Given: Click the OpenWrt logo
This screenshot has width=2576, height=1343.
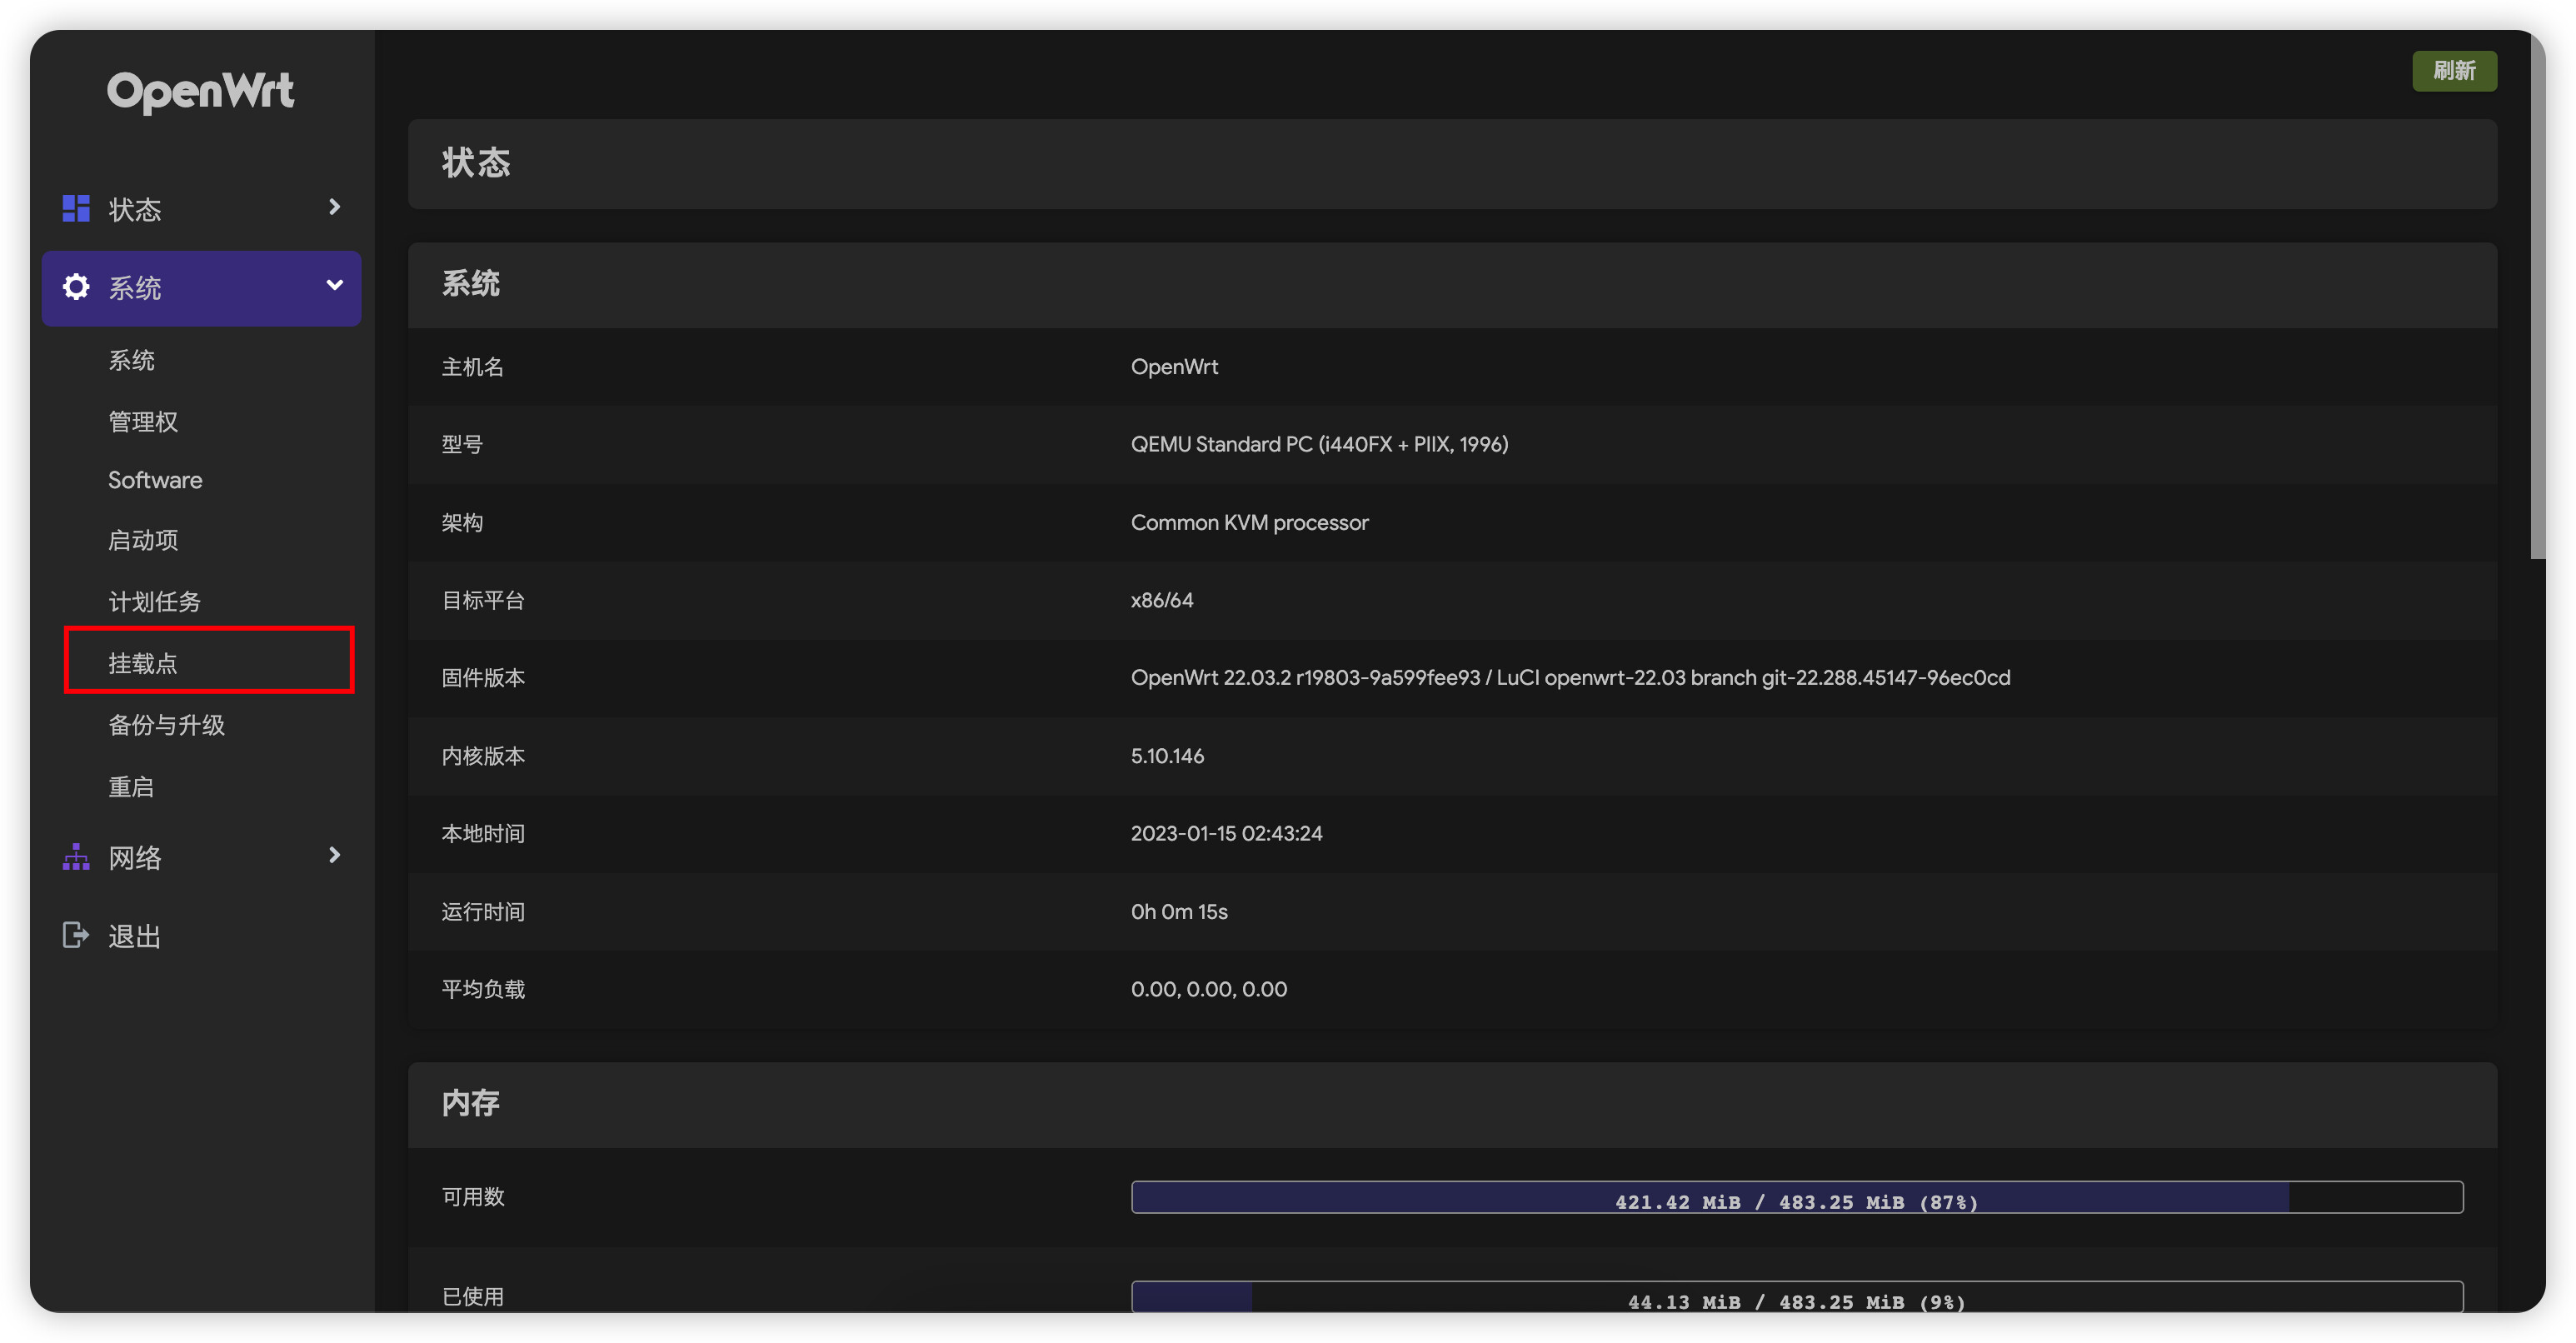Looking at the screenshot, I should (x=200, y=91).
